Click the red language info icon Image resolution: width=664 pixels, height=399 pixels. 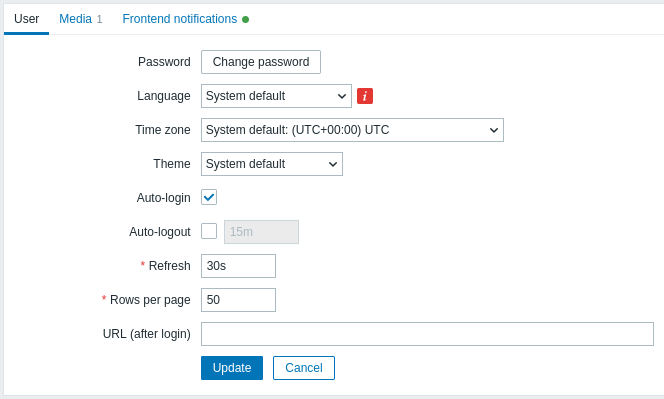point(365,96)
